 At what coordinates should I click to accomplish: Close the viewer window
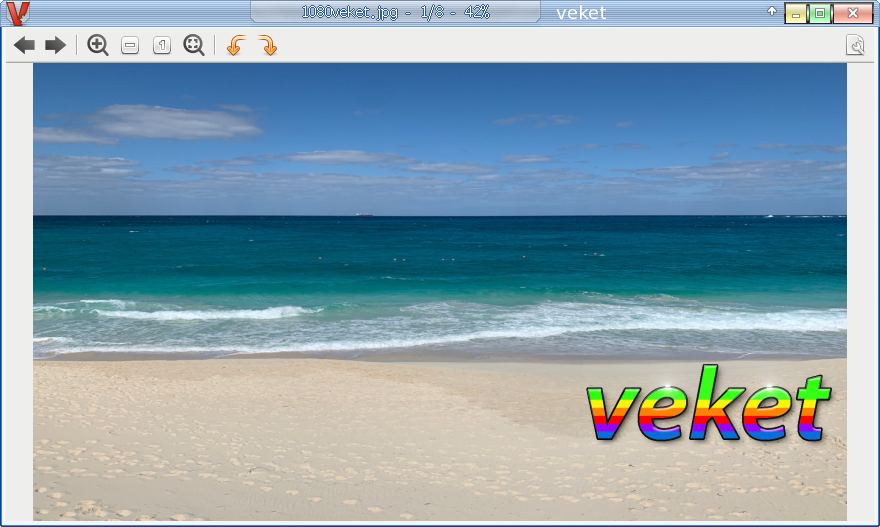tap(852, 13)
